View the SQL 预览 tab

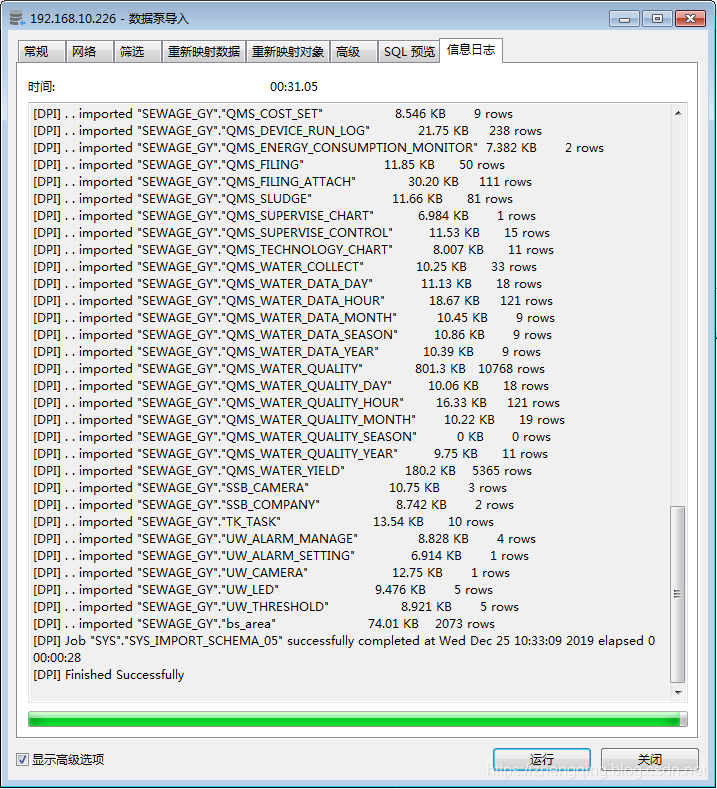click(x=408, y=51)
